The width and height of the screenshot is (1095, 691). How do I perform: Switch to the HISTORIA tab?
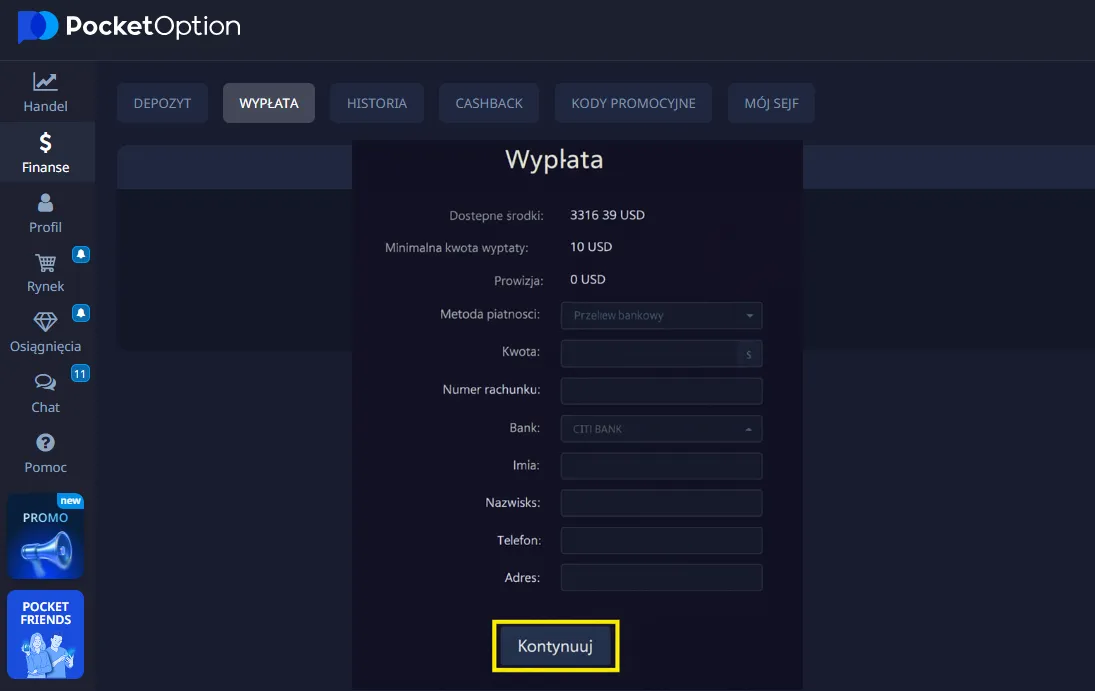point(377,103)
